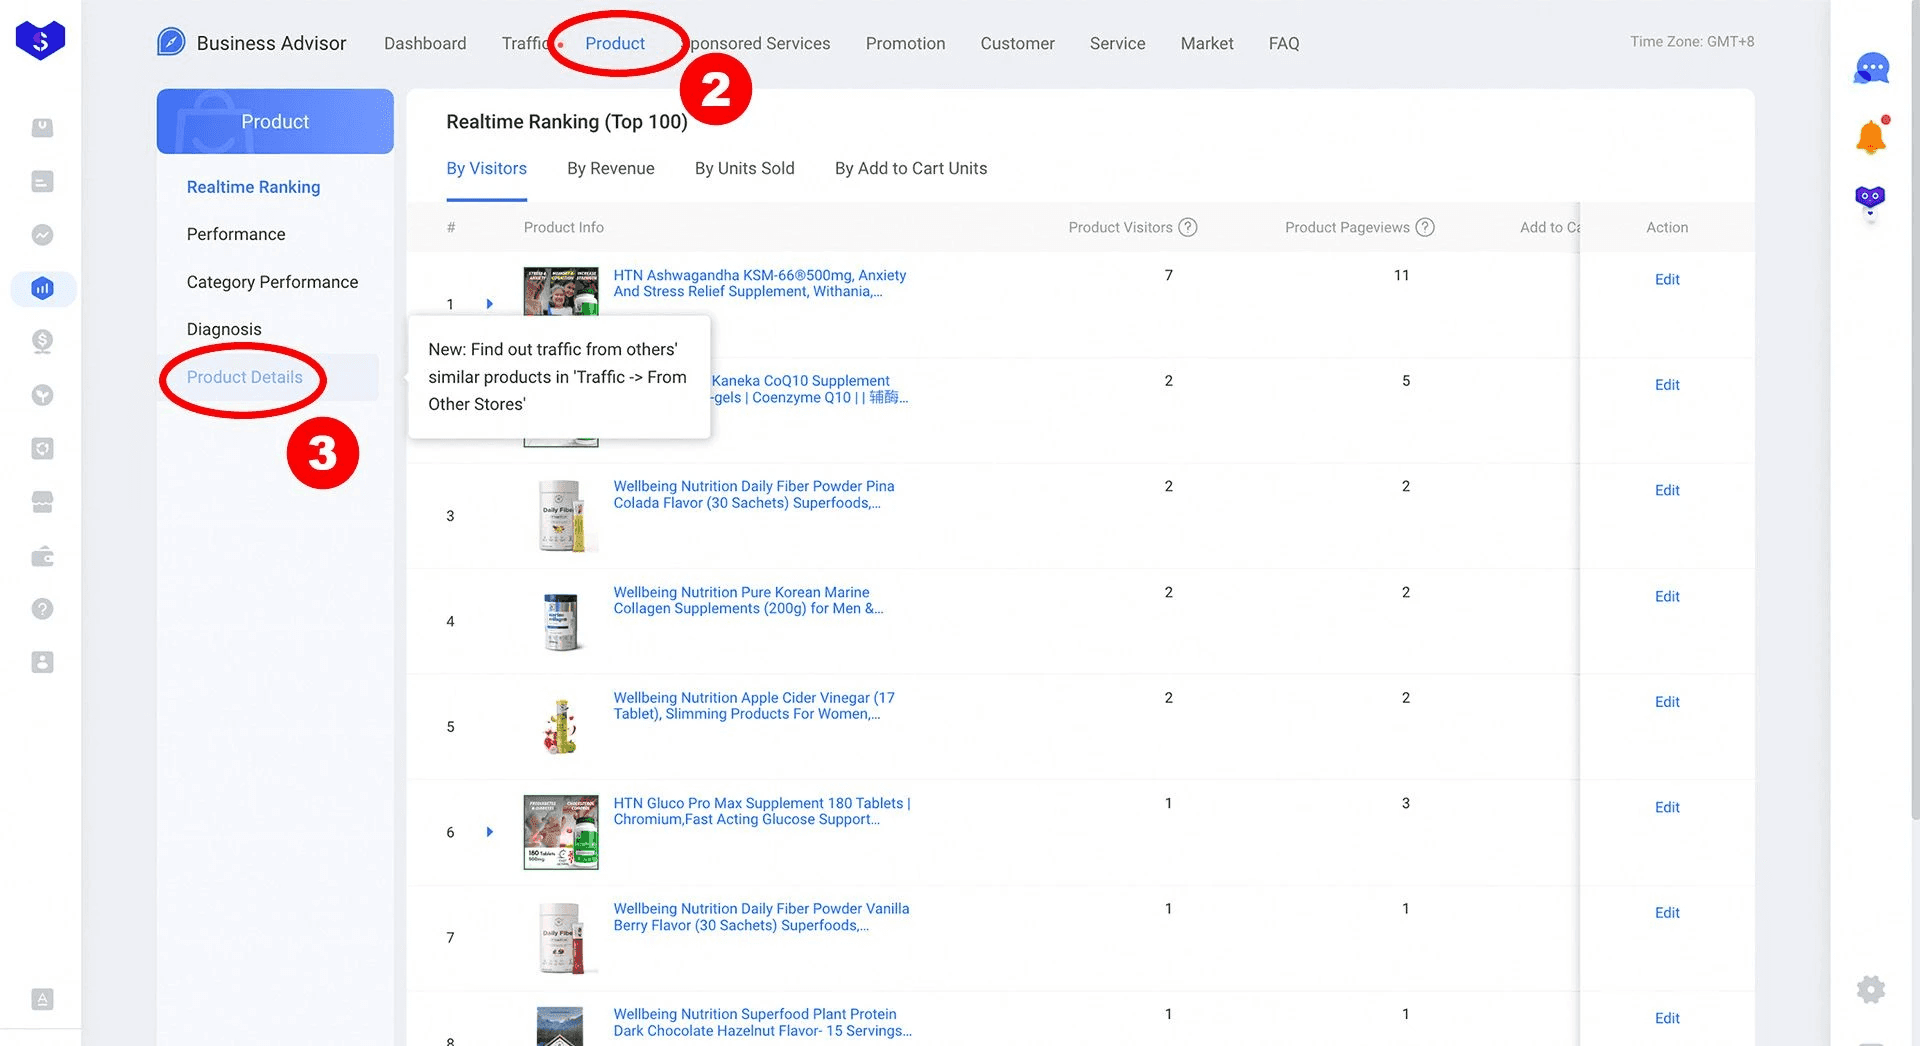Switch to By Units Sold tab
Image resolution: width=1920 pixels, height=1046 pixels.
click(744, 168)
